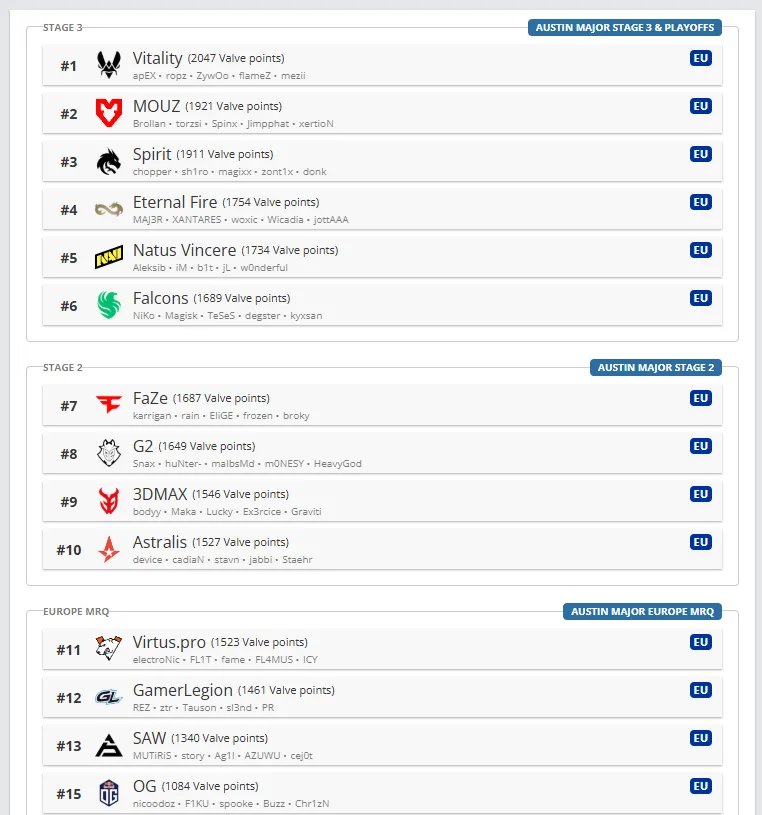Click the SAW triangle logo
The image size is (762, 815).
[x=109, y=745]
